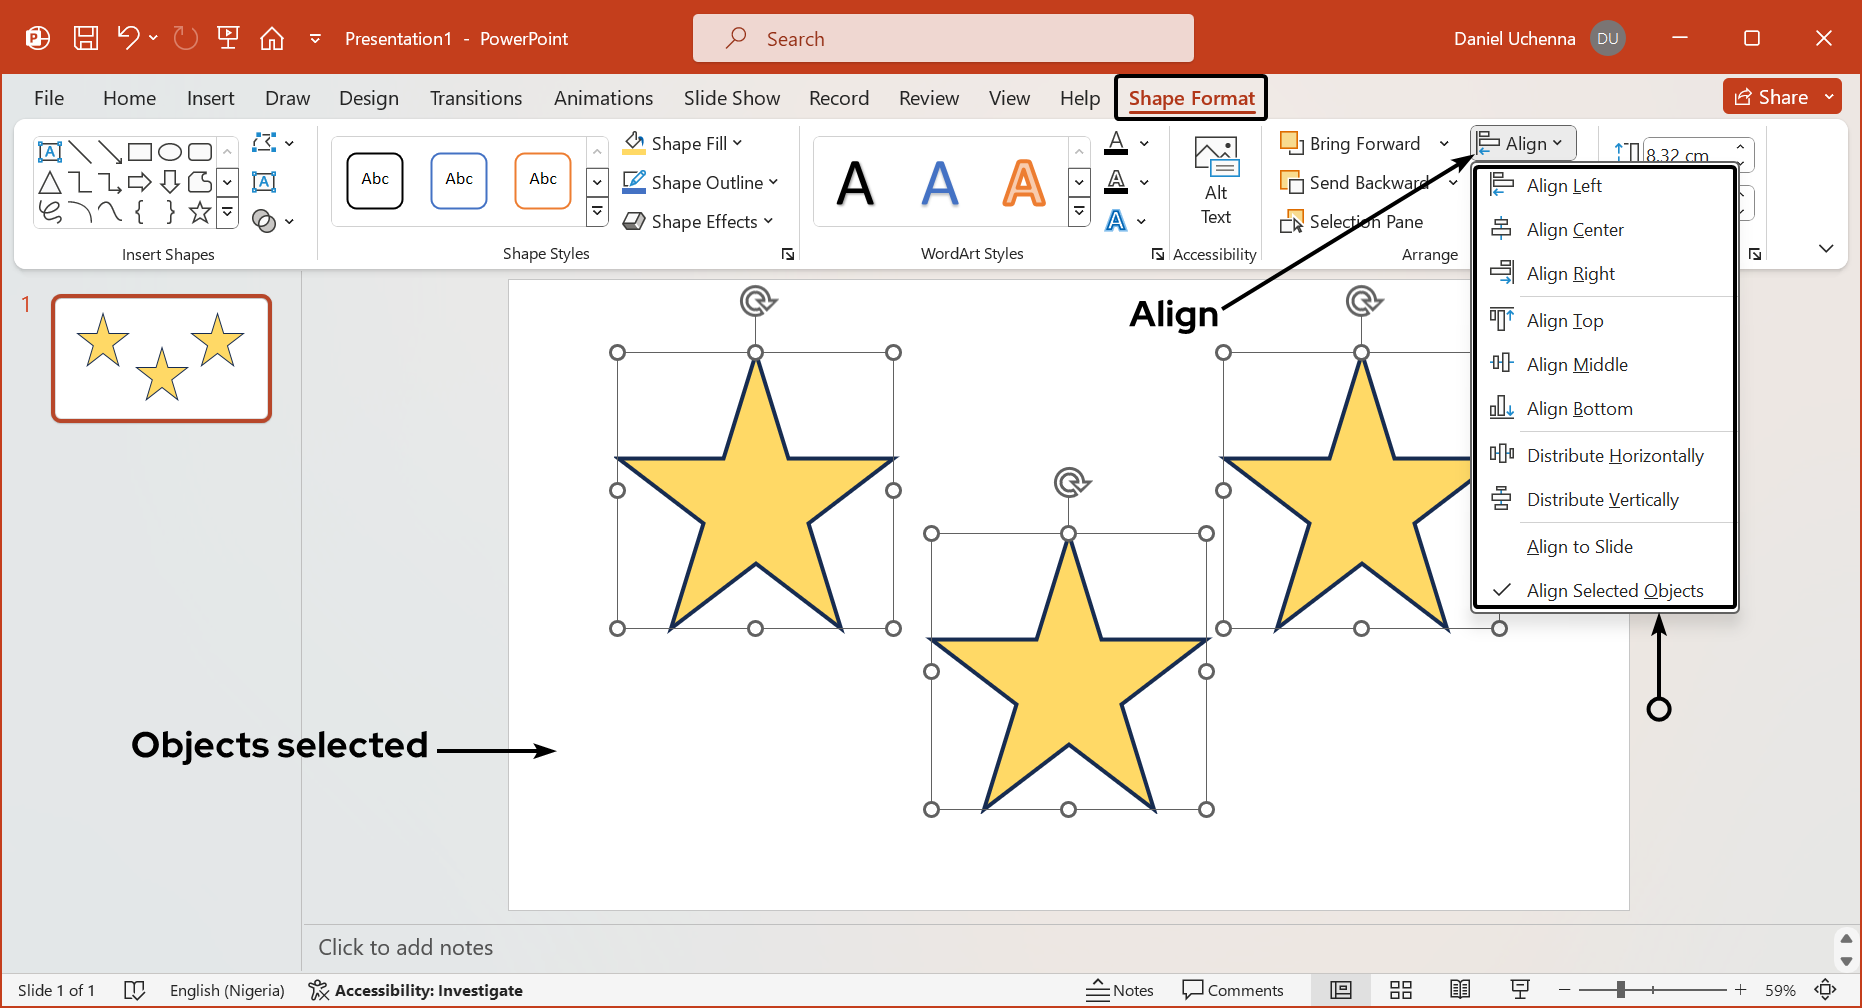
Task: Switch to Slide Sorter view icon
Action: click(1400, 990)
